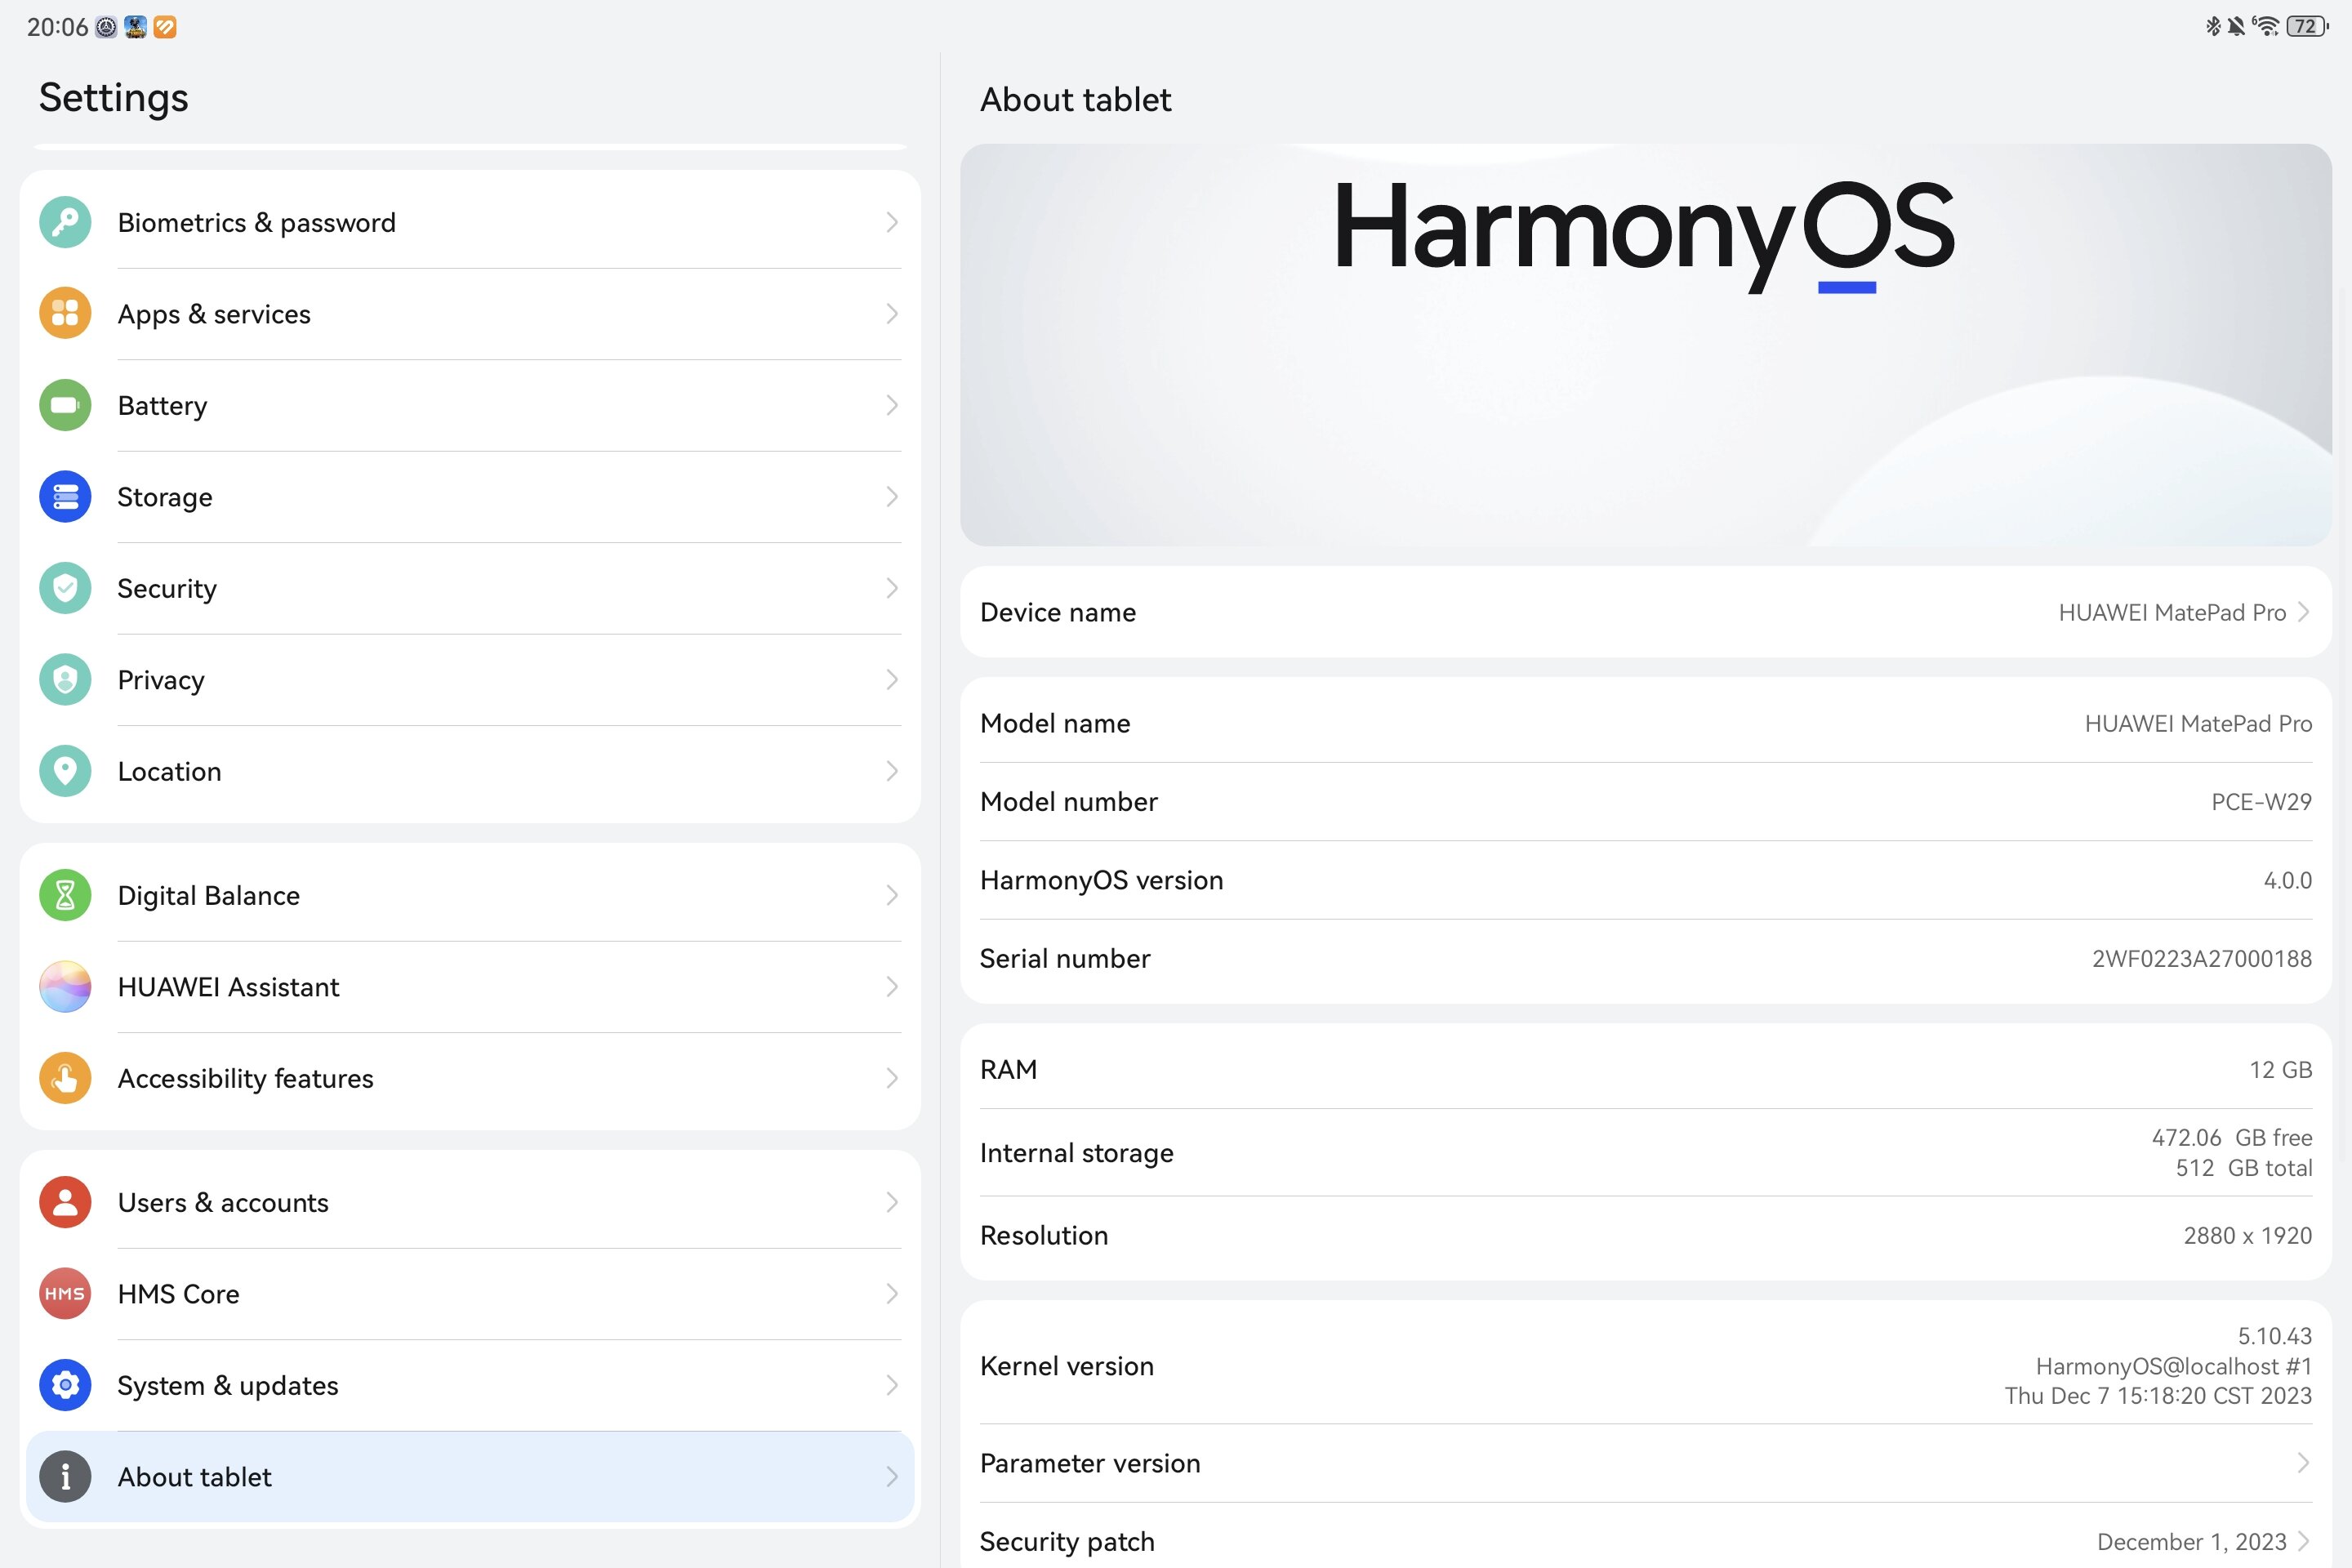Tap the Internal storage label

(x=1076, y=1153)
